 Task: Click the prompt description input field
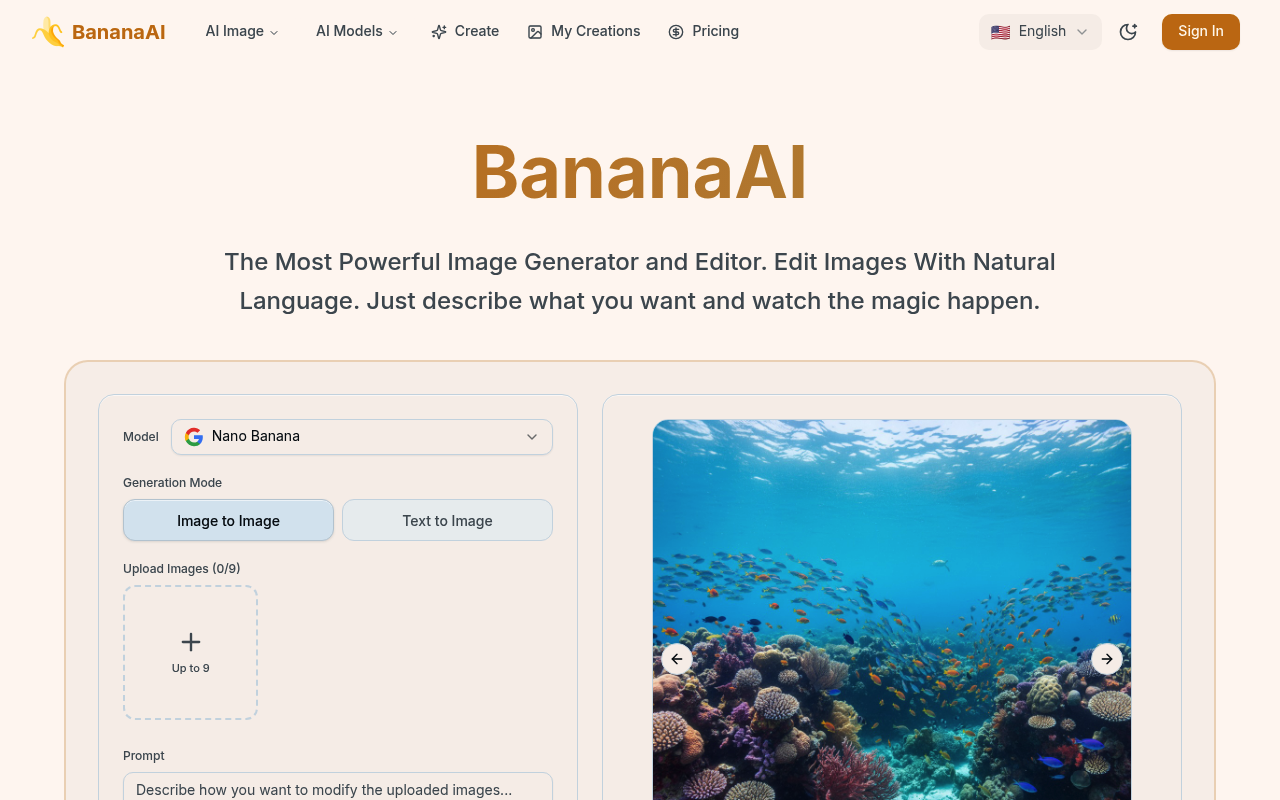[338, 787]
